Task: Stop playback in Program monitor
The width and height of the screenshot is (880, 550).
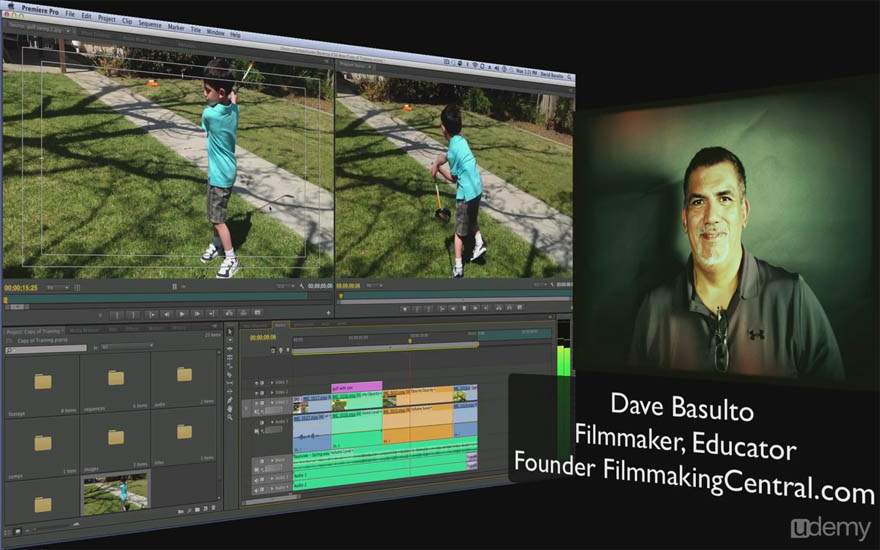Action: (x=464, y=308)
